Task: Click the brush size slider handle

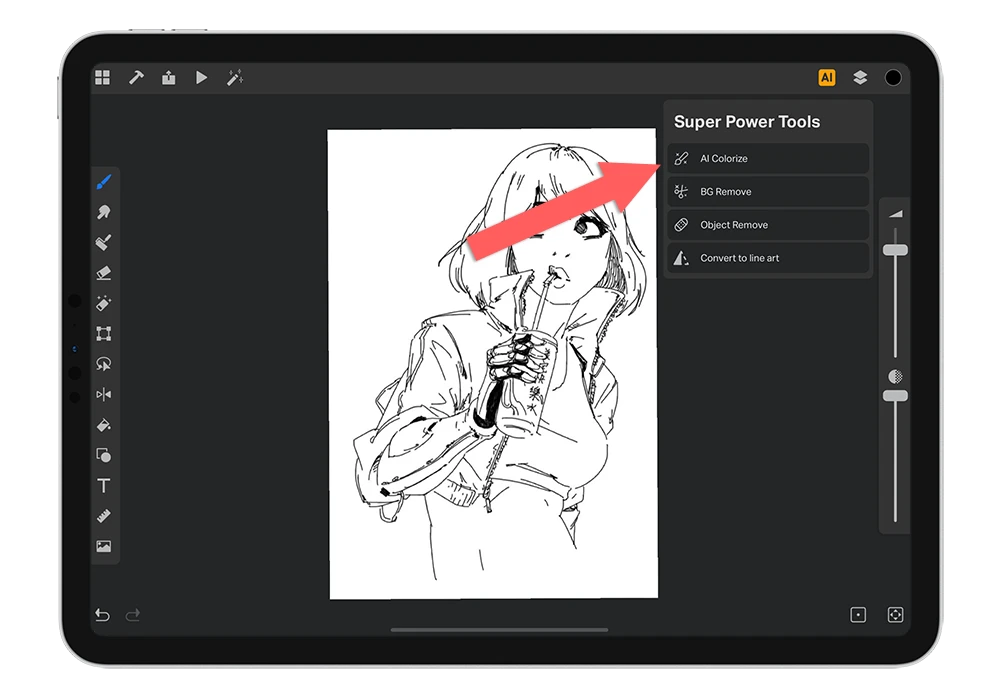Action: (x=895, y=250)
